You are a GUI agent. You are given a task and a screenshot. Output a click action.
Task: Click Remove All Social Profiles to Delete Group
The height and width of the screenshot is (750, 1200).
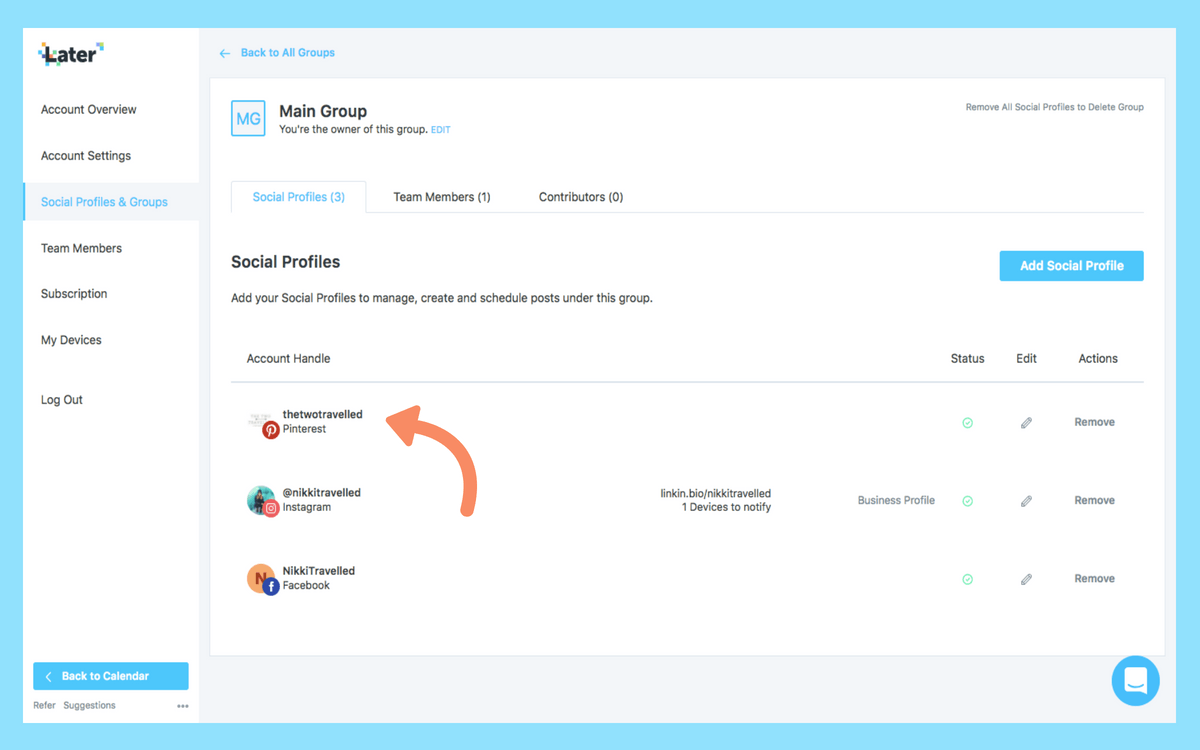(1054, 107)
